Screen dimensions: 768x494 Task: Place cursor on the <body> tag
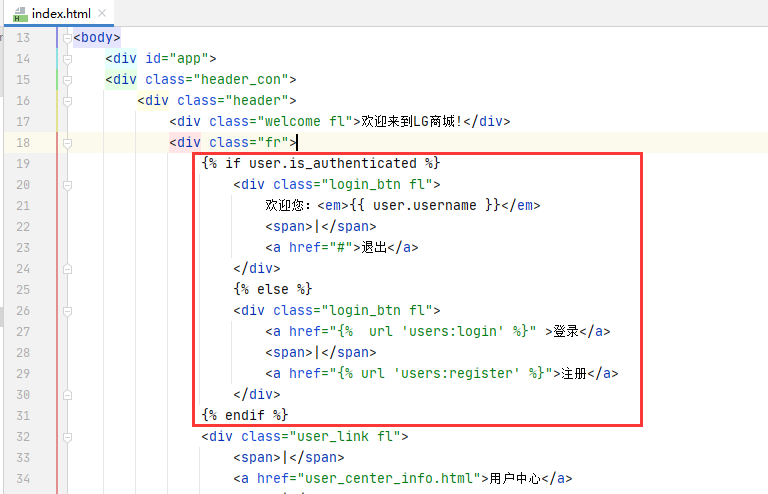pyautogui.click(x=96, y=38)
